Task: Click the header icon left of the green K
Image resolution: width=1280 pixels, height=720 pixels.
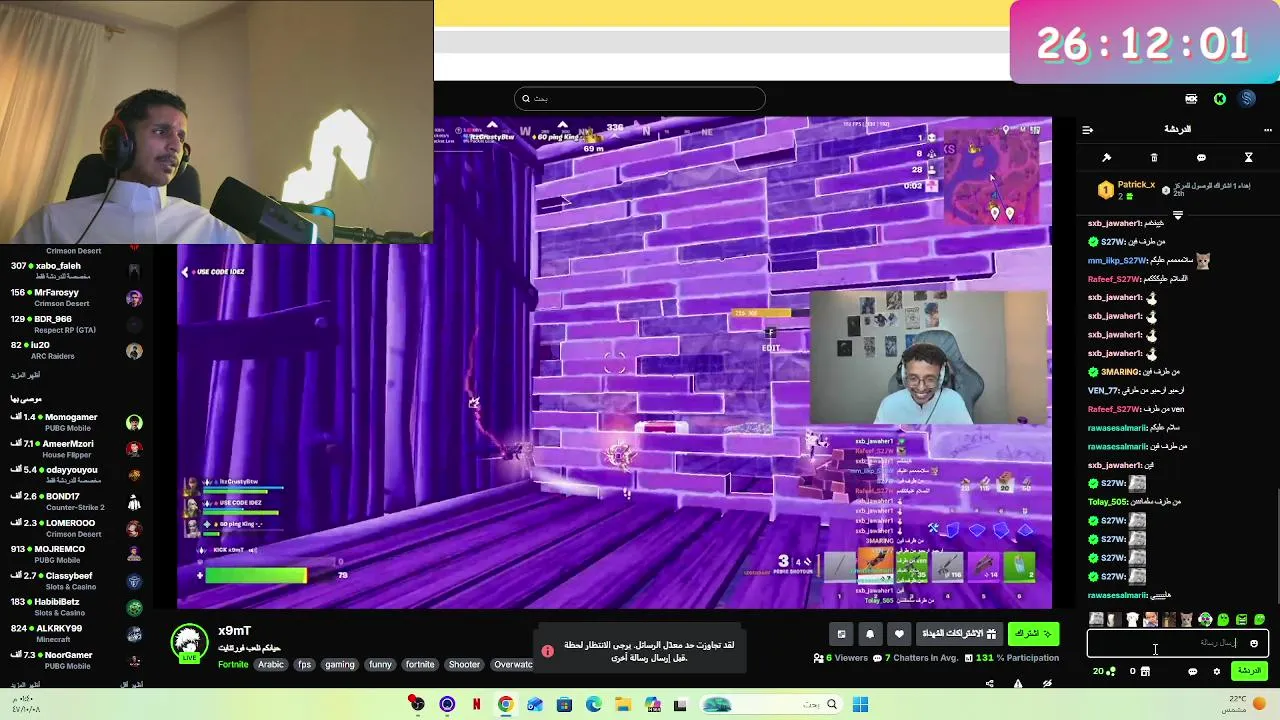Action: point(1191,99)
